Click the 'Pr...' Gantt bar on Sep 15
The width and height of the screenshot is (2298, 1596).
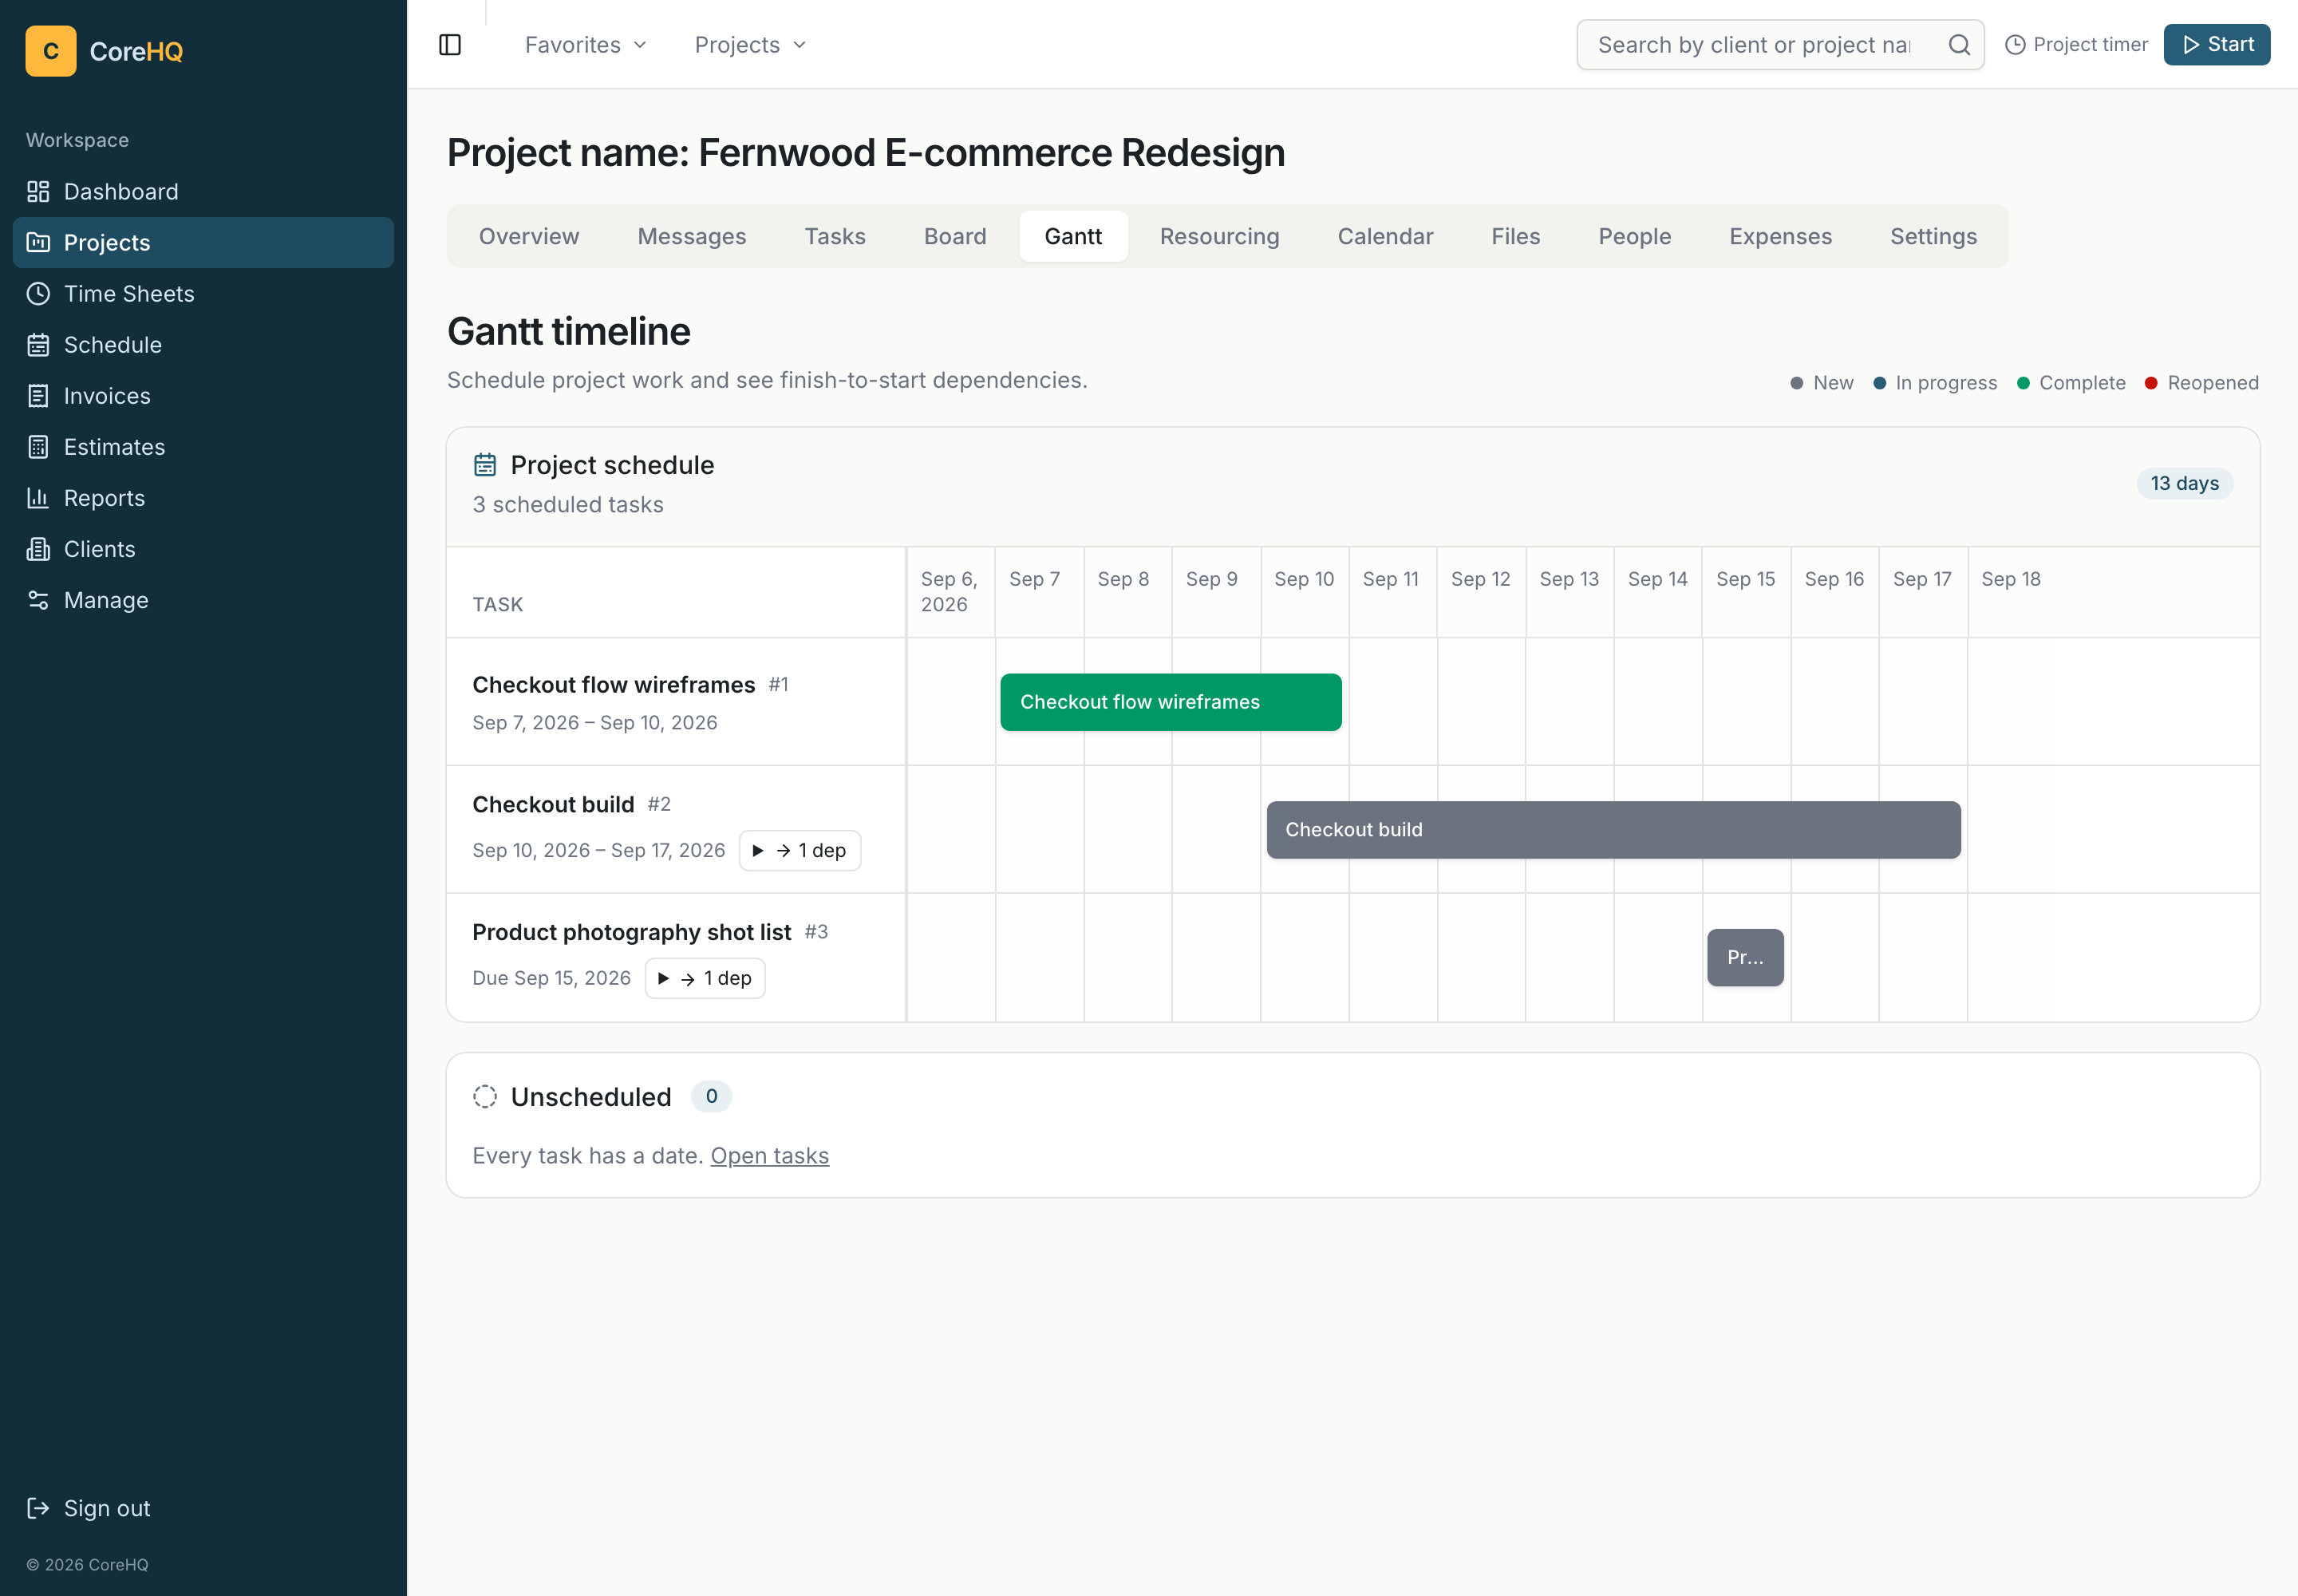[1745, 957]
